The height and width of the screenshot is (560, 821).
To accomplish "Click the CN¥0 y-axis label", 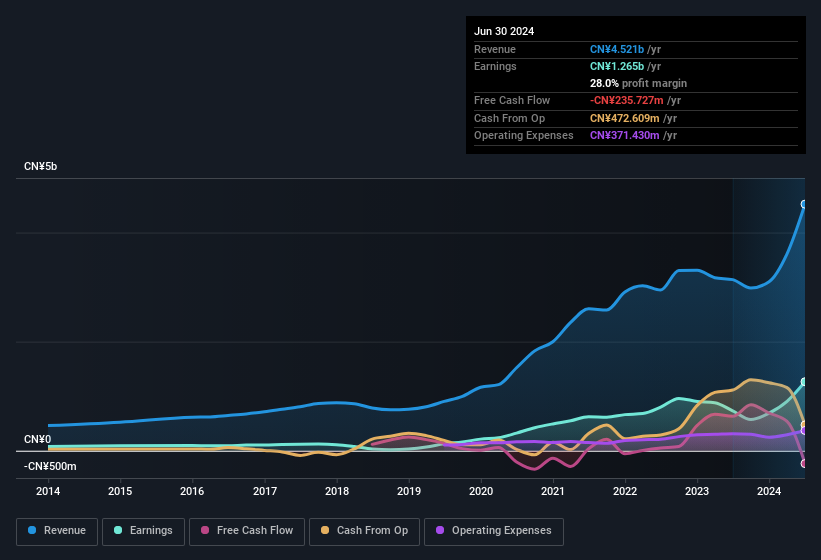I will pyautogui.click(x=38, y=439).
